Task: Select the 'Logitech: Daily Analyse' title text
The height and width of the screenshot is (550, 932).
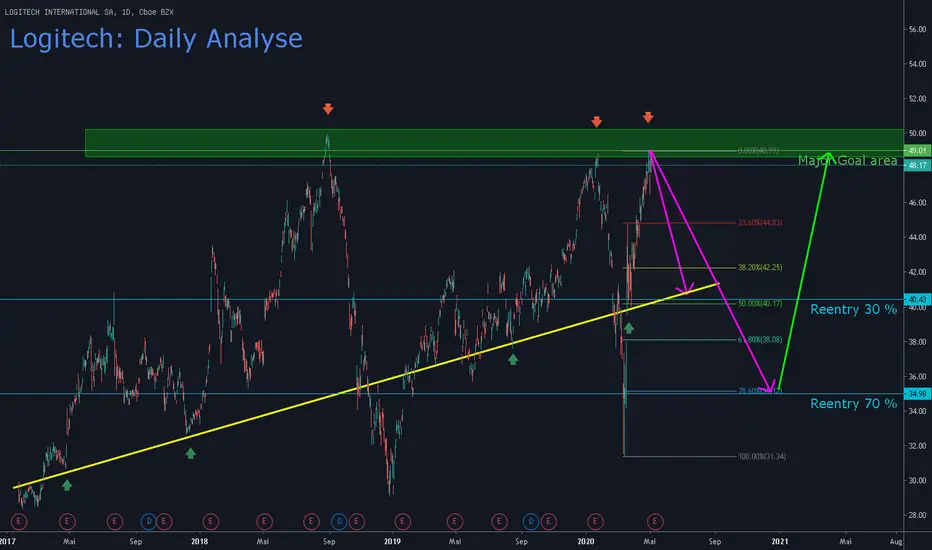Action: pos(156,39)
